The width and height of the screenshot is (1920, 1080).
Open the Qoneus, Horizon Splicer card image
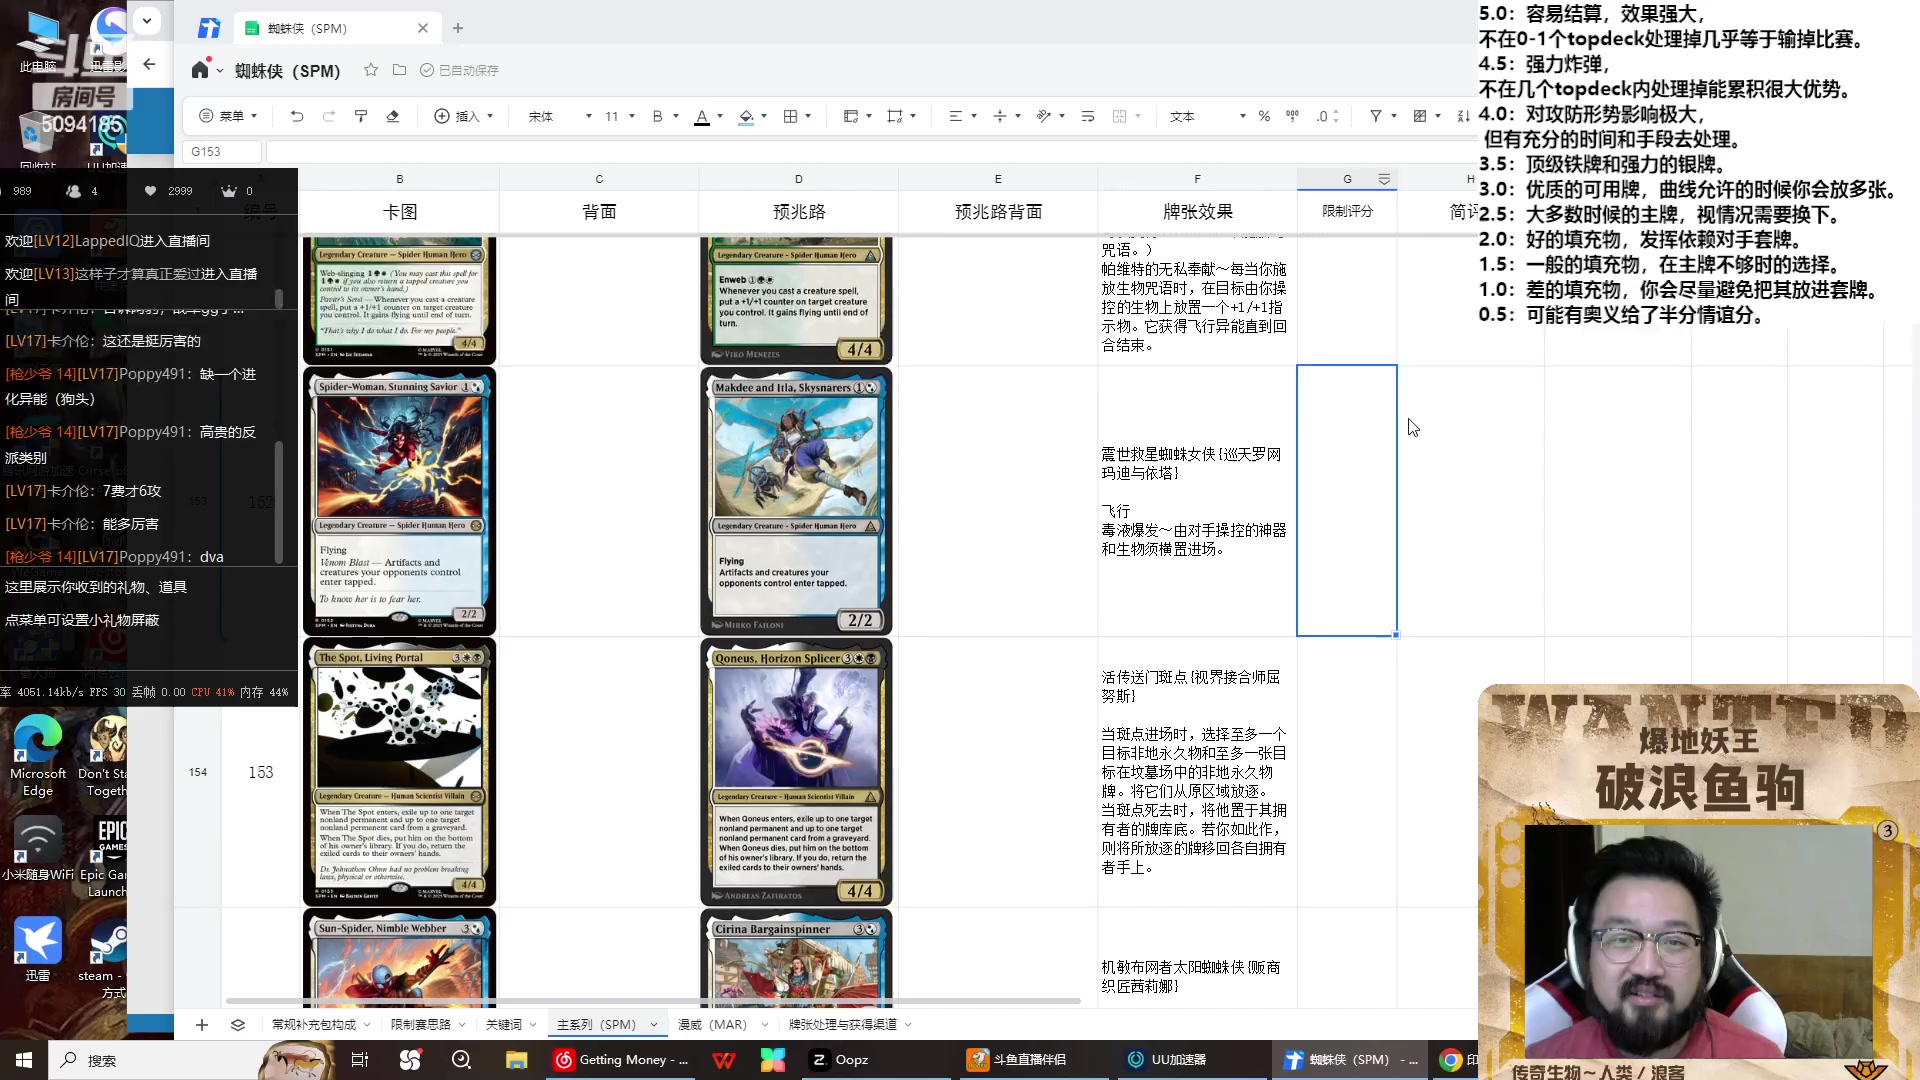point(796,772)
